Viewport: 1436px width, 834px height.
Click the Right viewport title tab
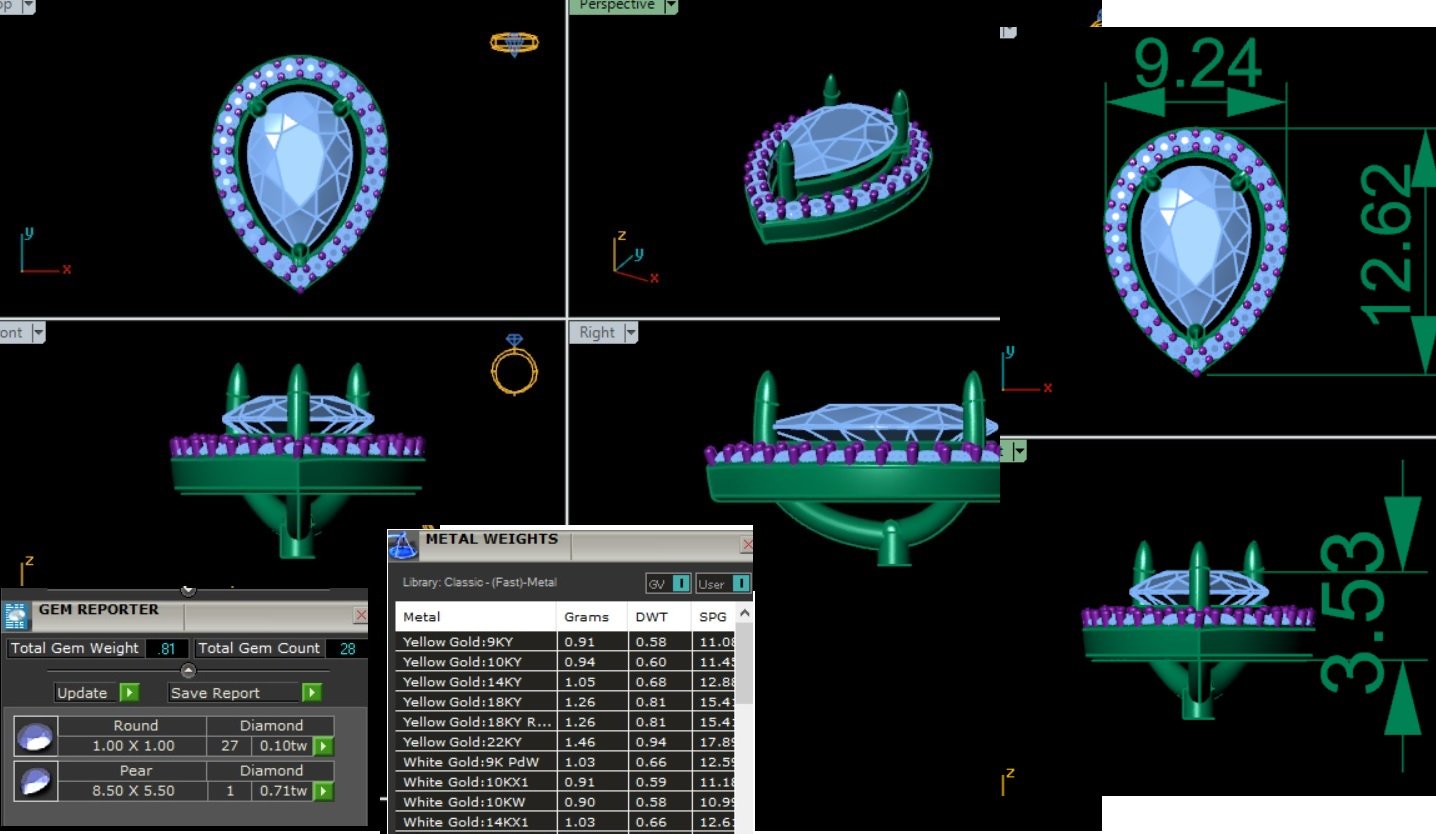click(596, 333)
